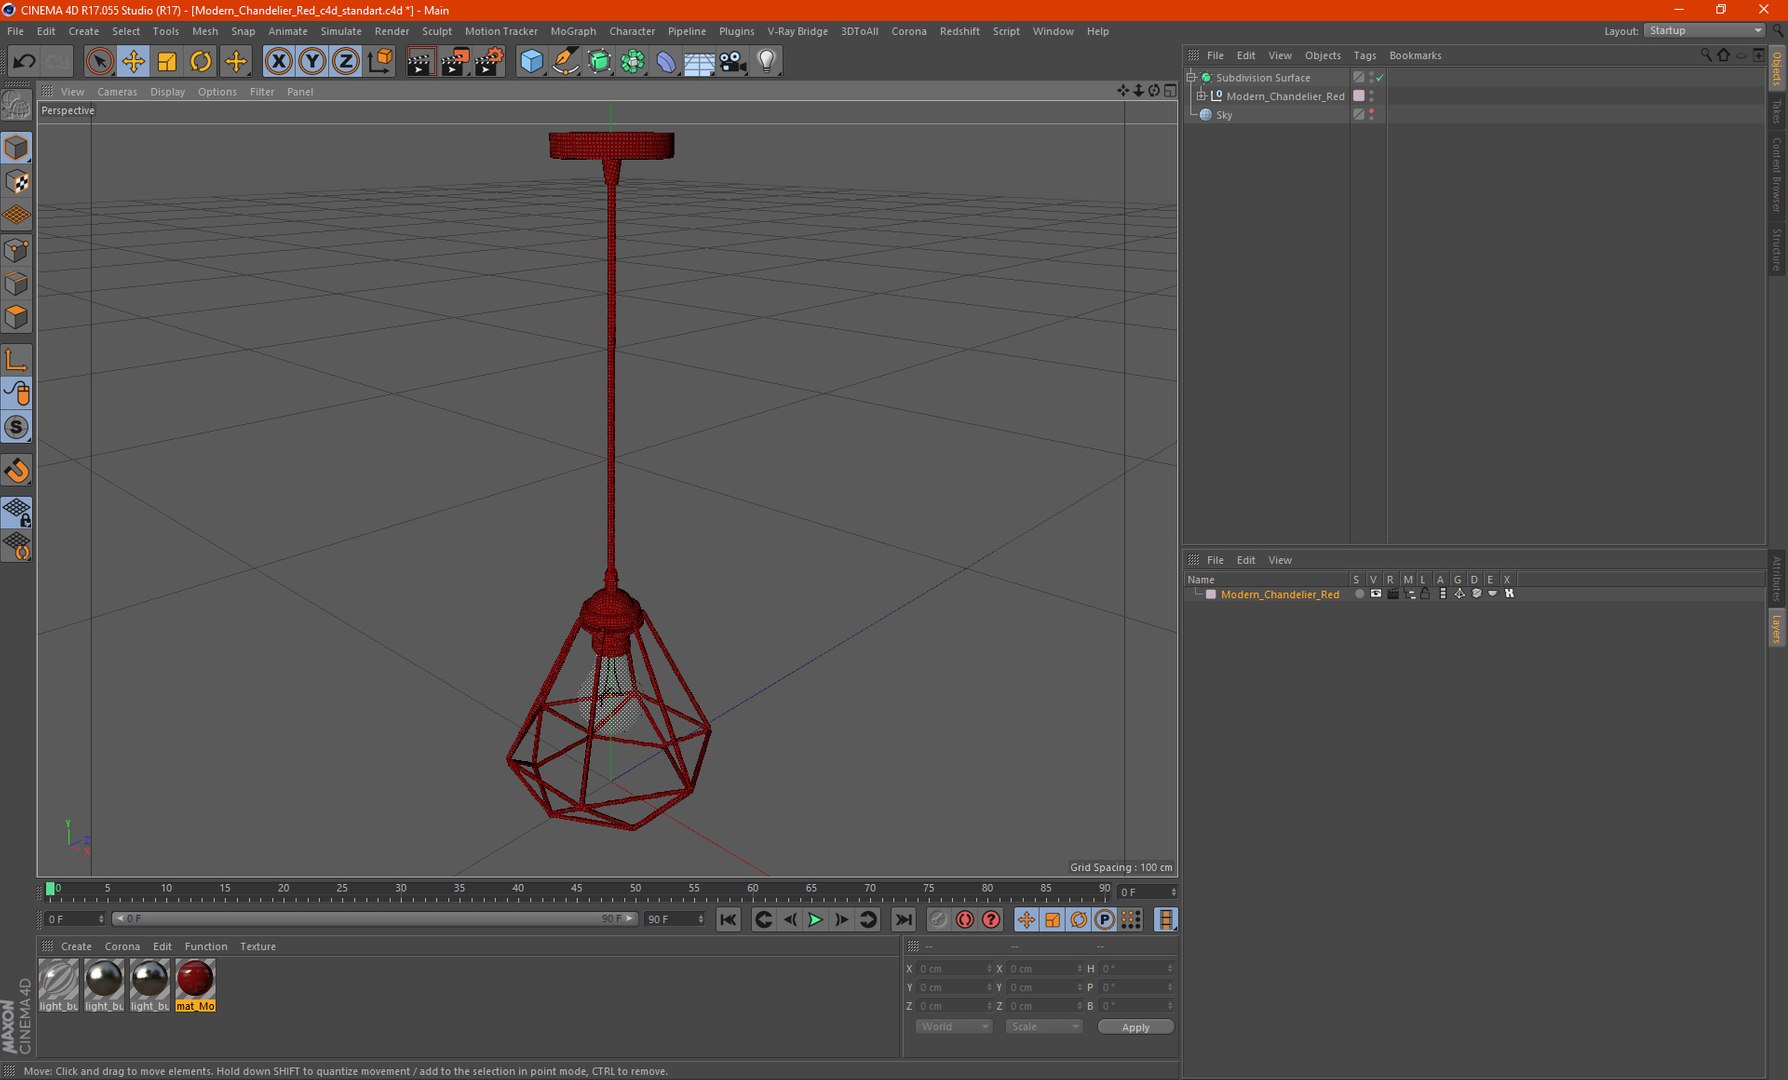The width and height of the screenshot is (1788, 1080).
Task: Click the Undo arrow icon
Action: pos(24,62)
